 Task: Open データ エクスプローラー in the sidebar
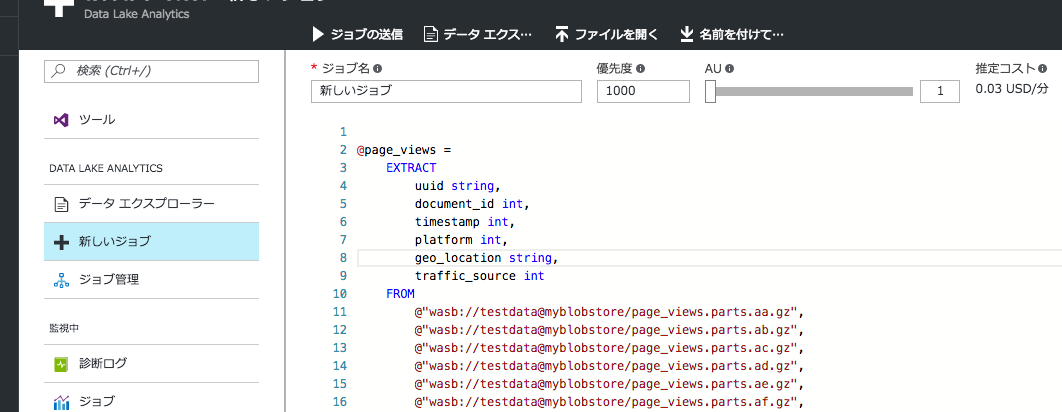coord(152,203)
